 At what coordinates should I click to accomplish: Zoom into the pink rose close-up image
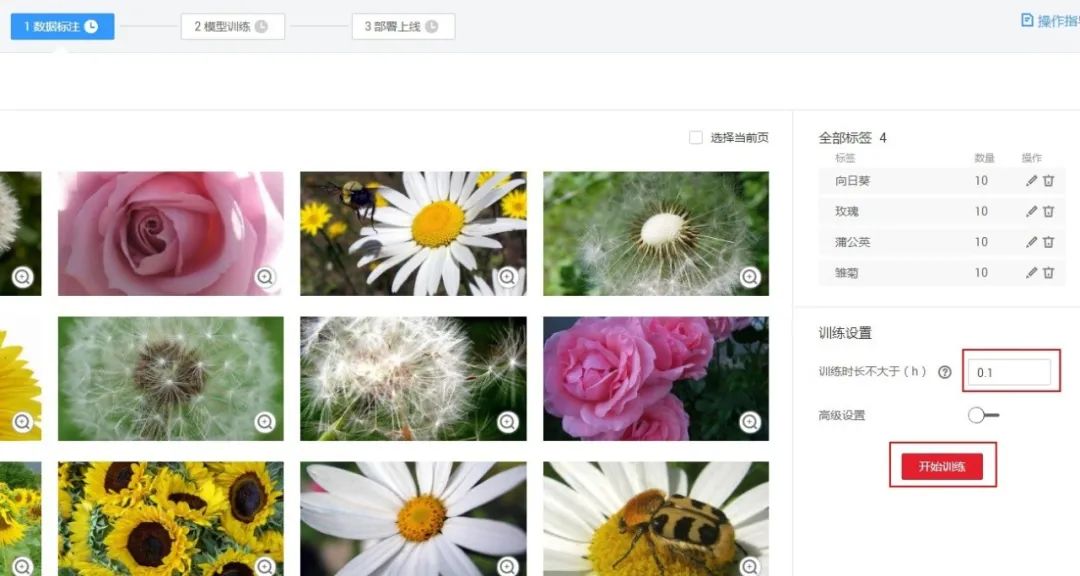(265, 277)
